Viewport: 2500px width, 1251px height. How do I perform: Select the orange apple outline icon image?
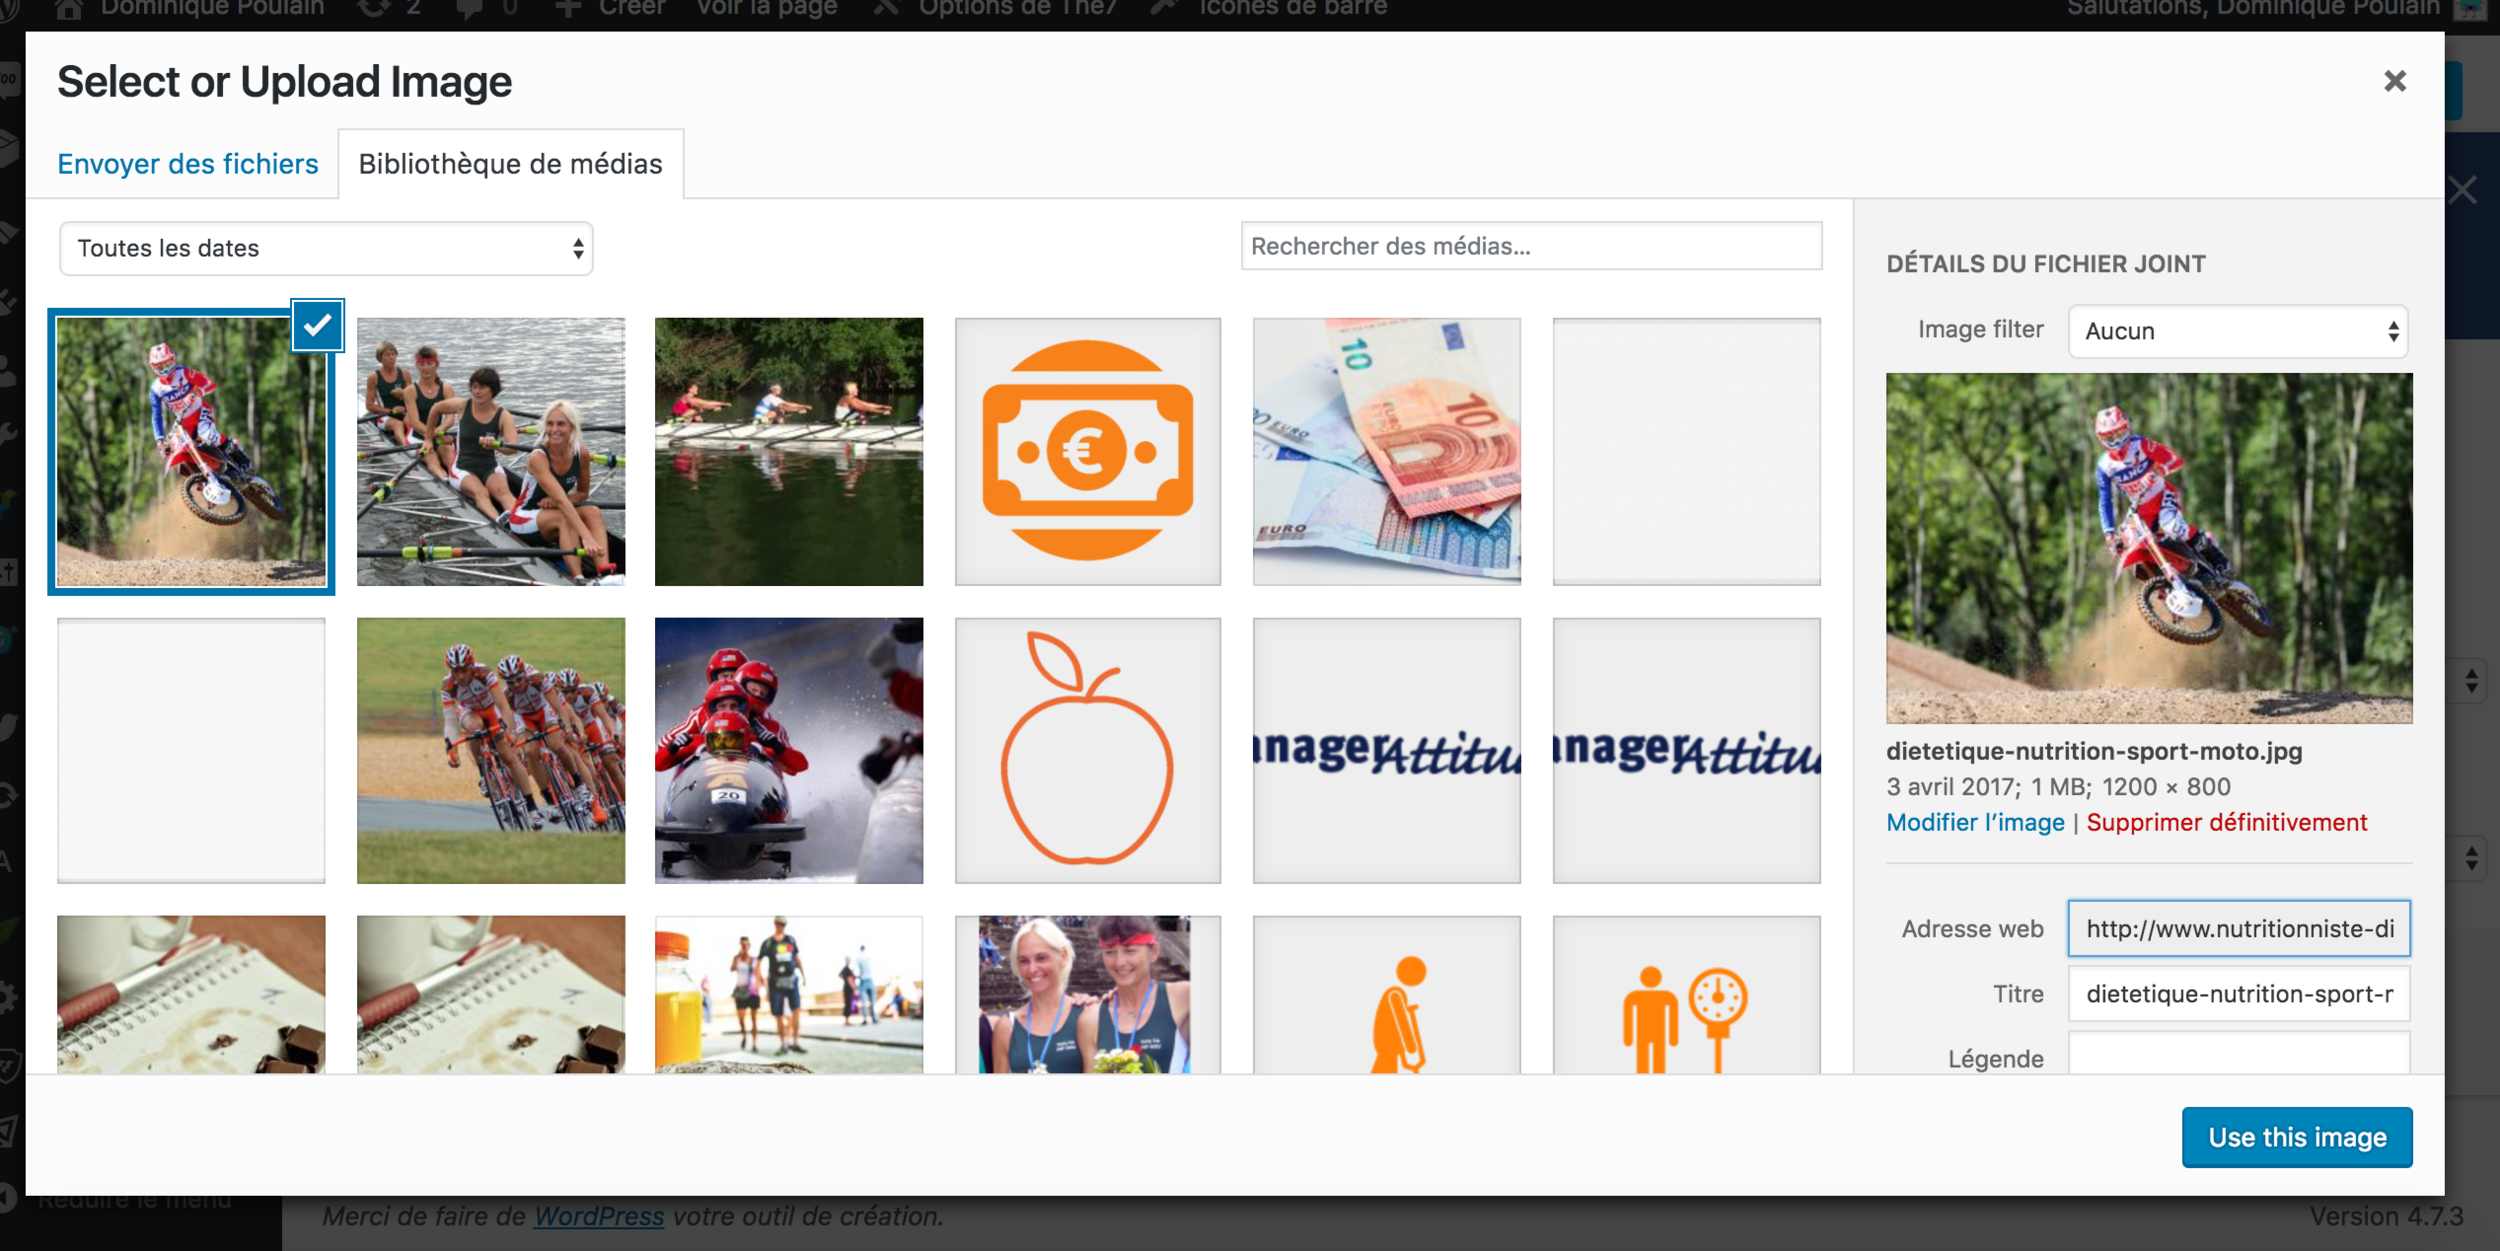coord(1087,750)
